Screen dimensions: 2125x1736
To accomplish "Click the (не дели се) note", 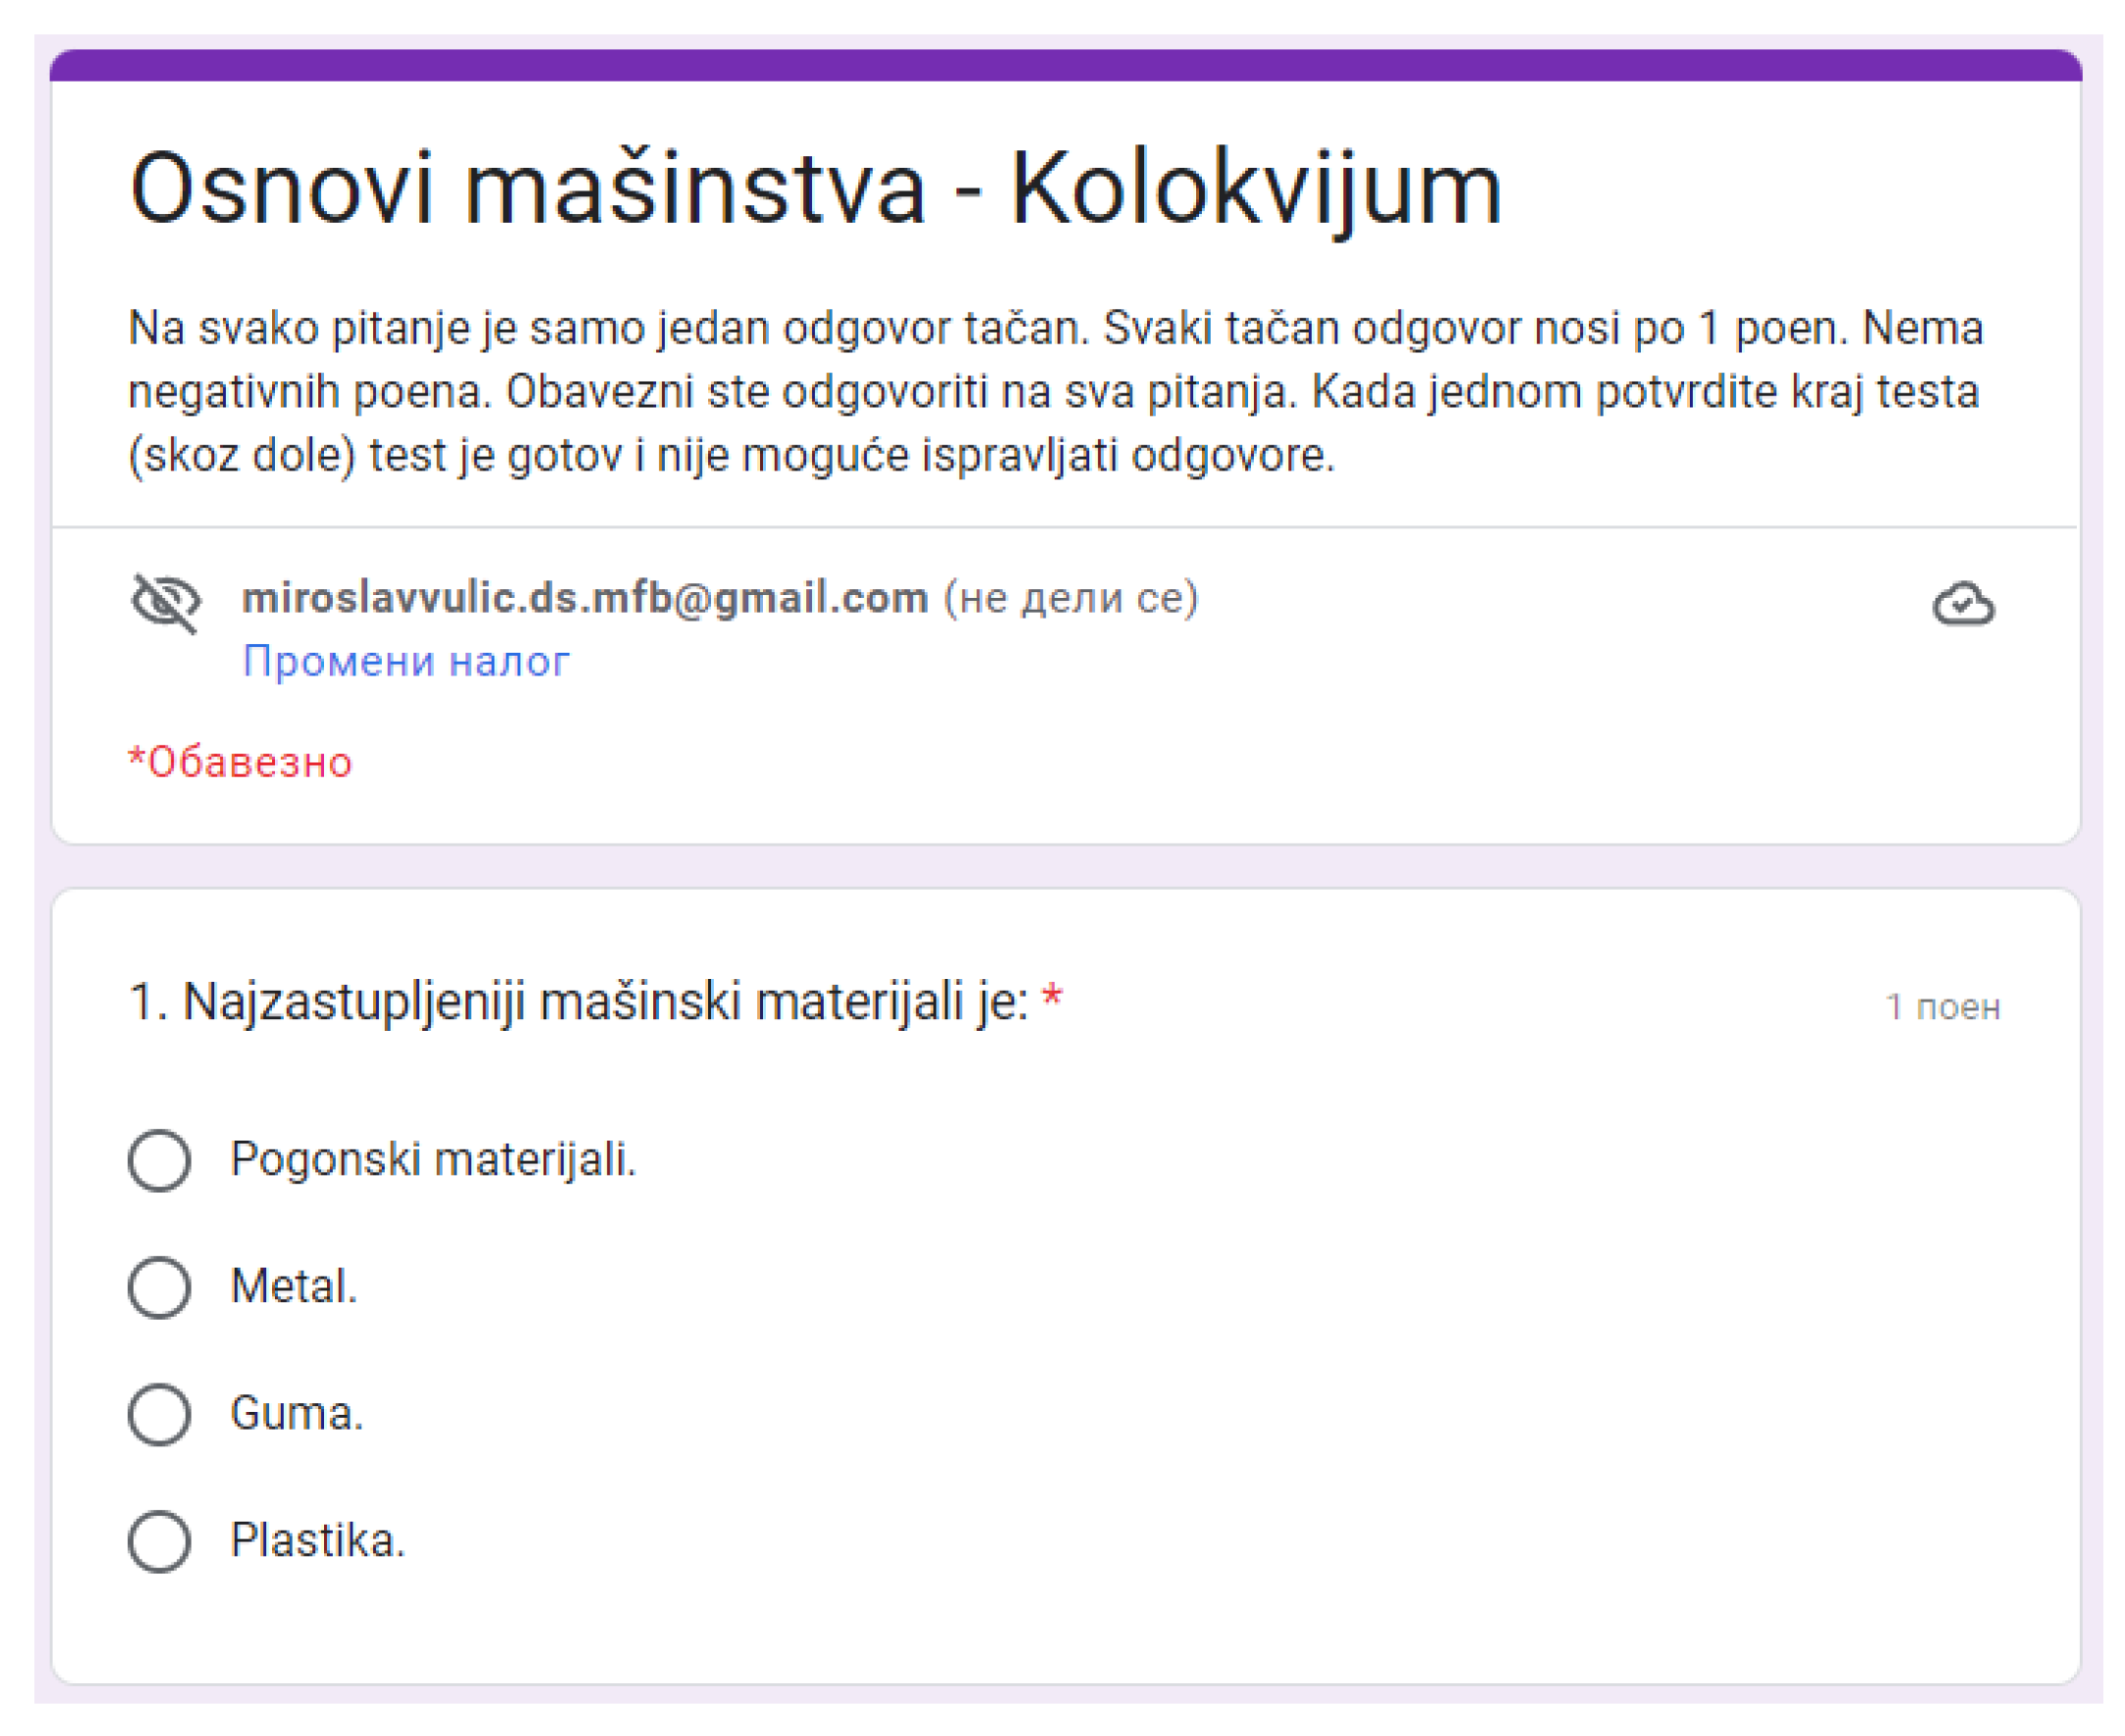I will (x=1071, y=598).
